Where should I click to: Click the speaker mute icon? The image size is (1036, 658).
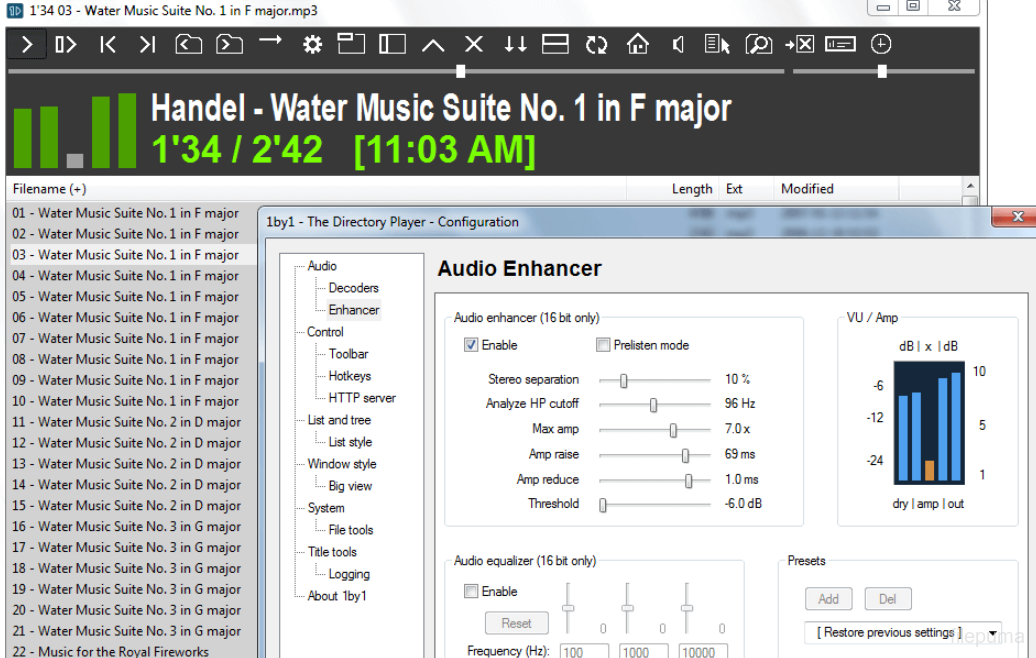pos(678,44)
